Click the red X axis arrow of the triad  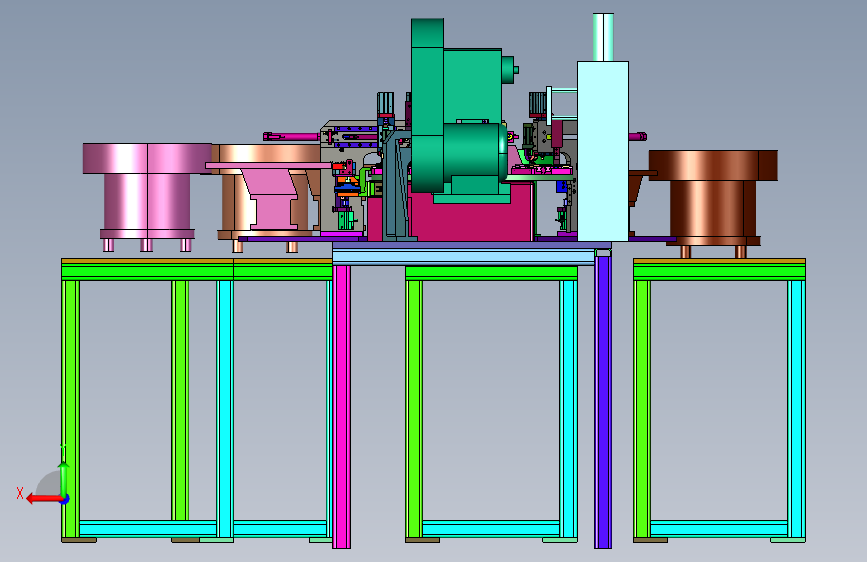click(x=43, y=499)
